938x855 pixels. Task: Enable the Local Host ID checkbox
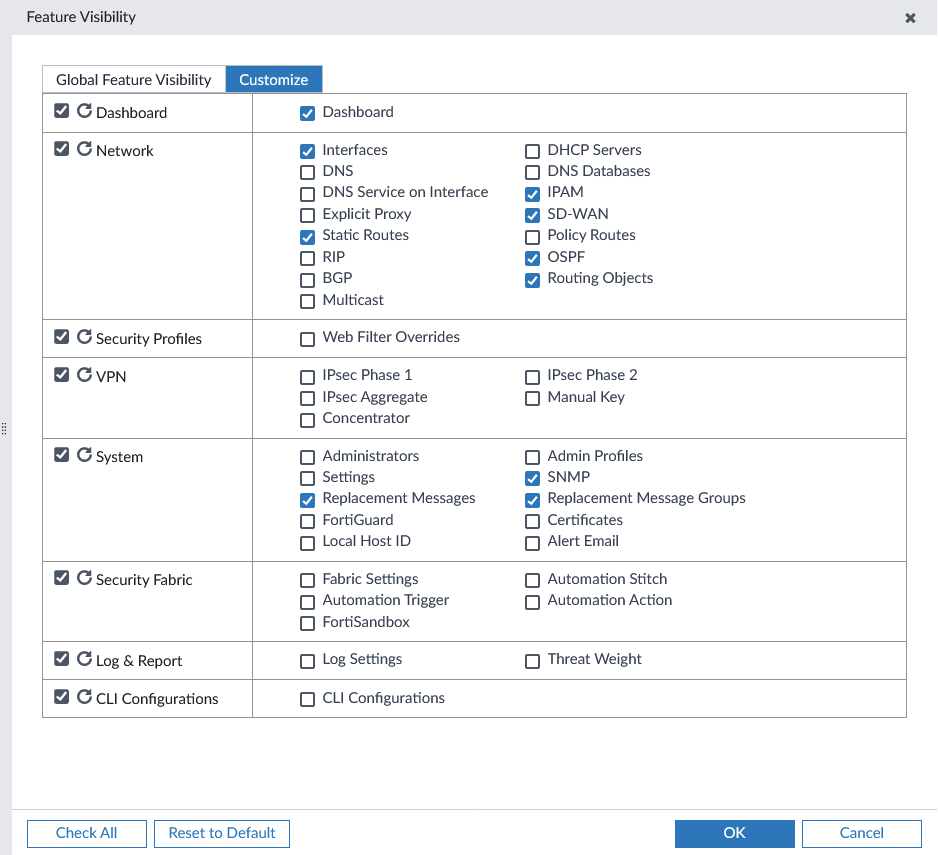click(x=307, y=543)
